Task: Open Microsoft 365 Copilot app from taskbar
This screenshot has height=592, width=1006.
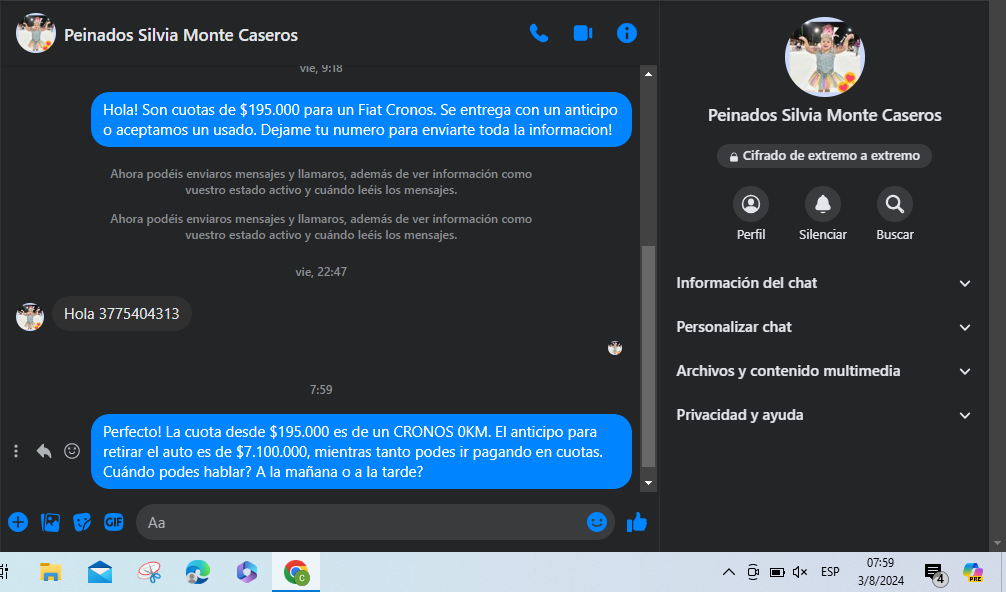Action: pyautogui.click(x=246, y=571)
